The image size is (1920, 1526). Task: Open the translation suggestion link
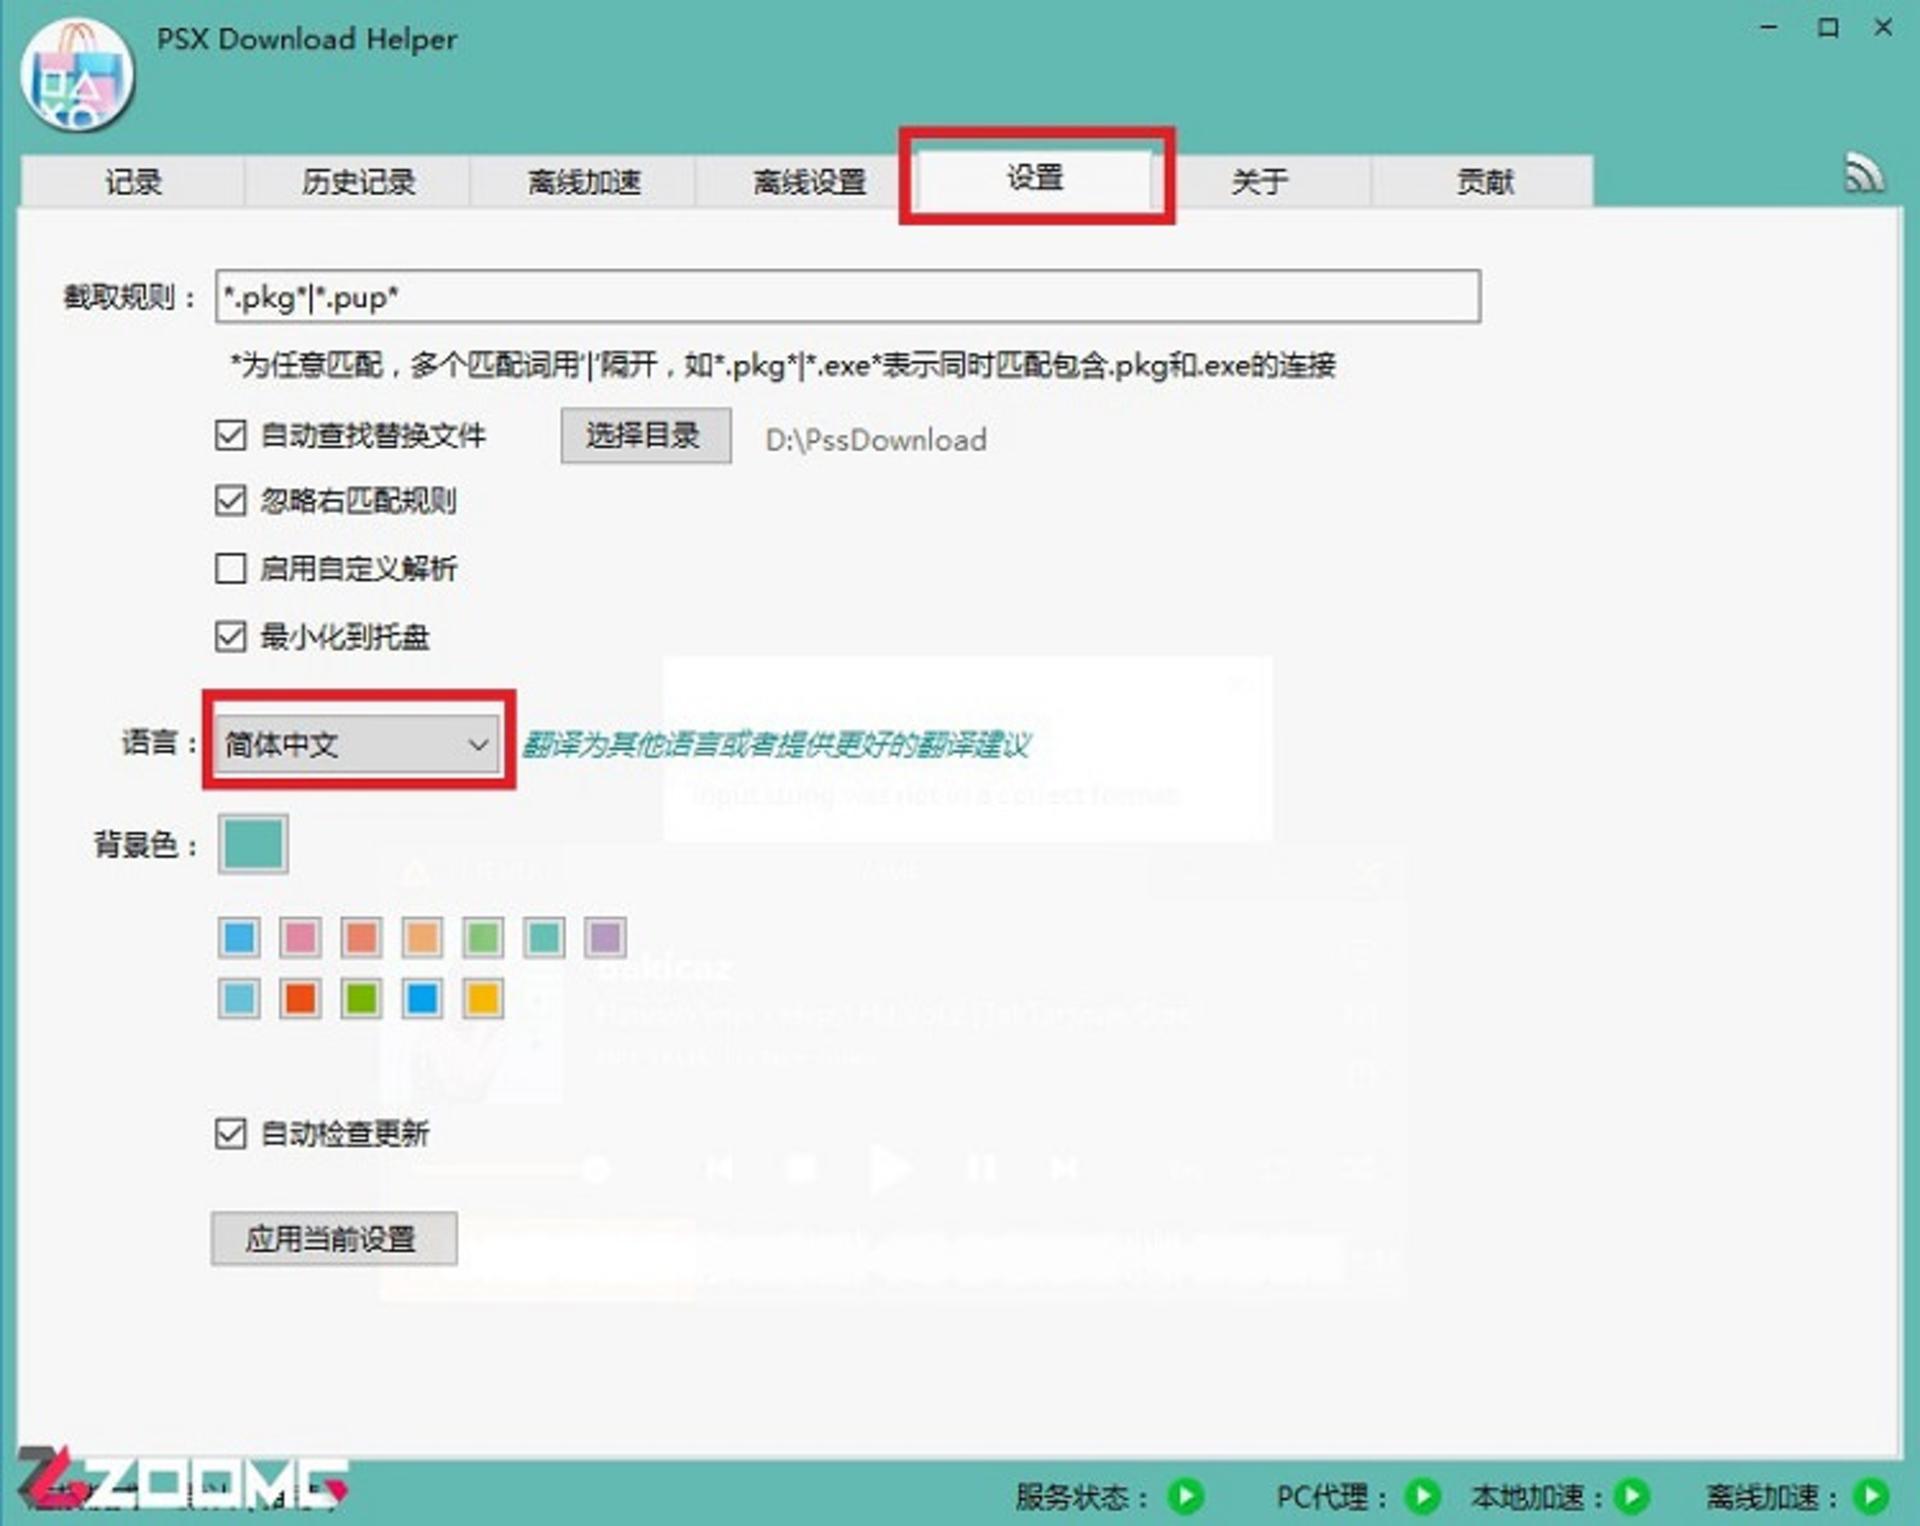pos(776,744)
